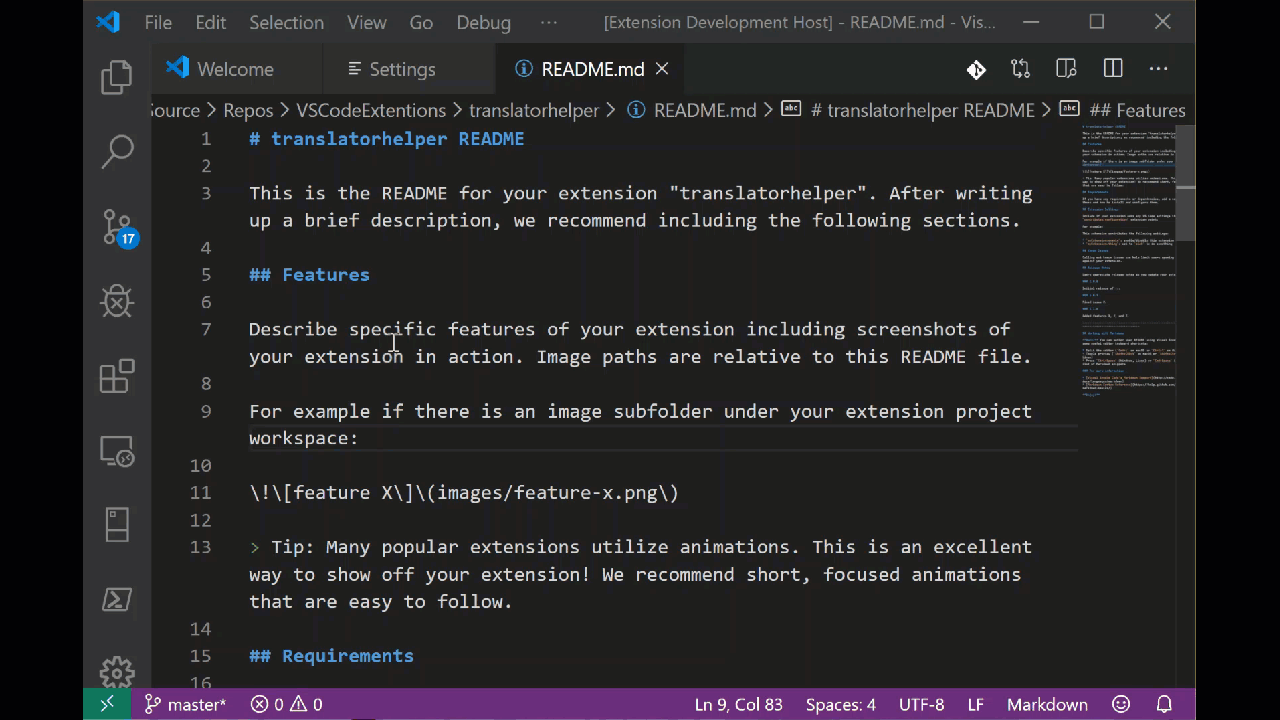Click the '## Requirements' heading text
Image resolution: width=1280 pixels, height=720 pixels.
331,656
